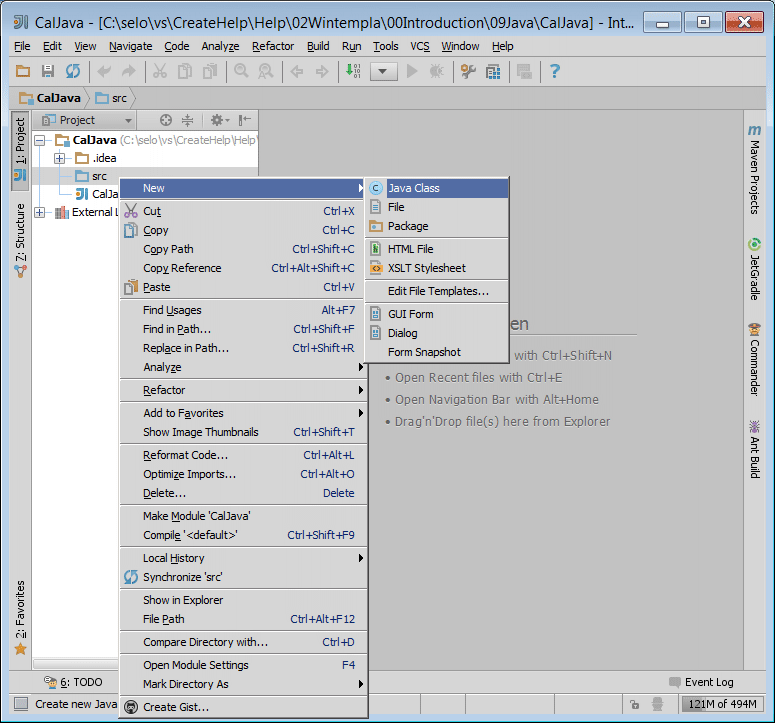Click the Make Project toolbar icon
The image size is (775, 723).
point(353,72)
